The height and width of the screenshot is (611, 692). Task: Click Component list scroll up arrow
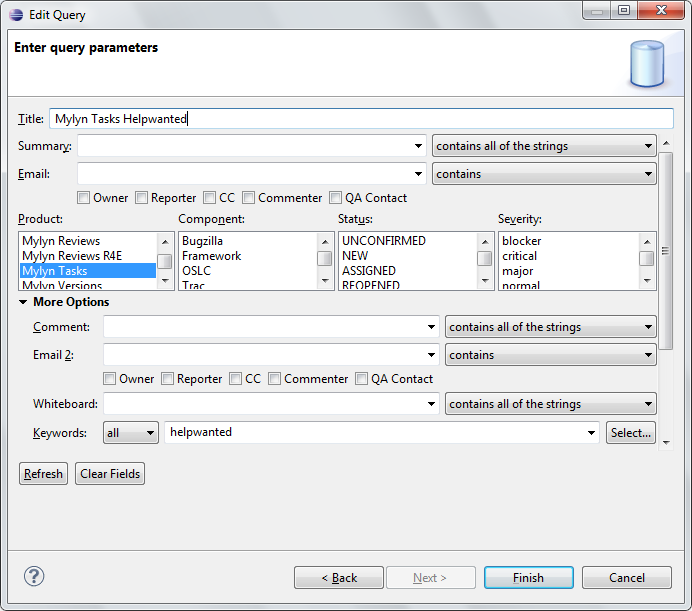tap(325, 241)
